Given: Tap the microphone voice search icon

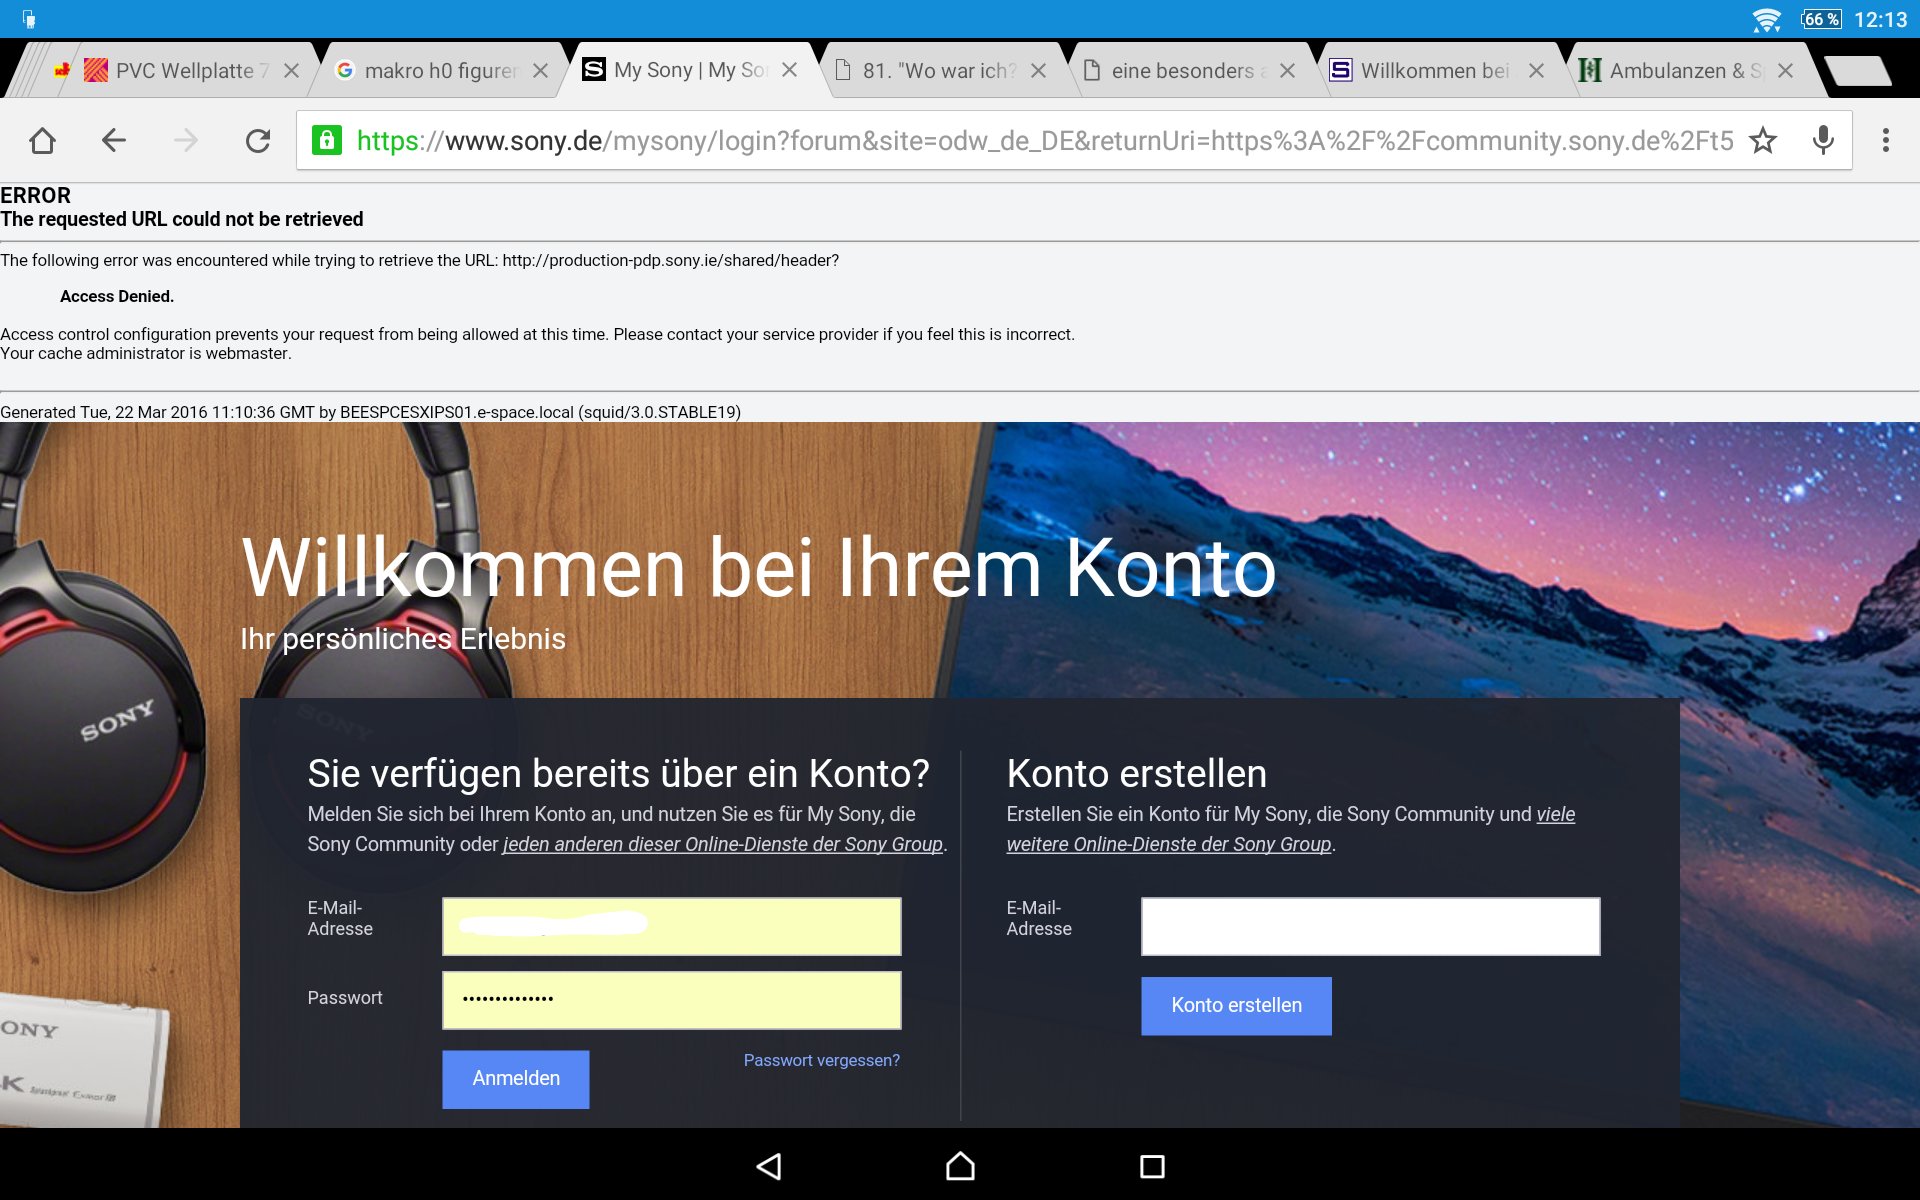Looking at the screenshot, I should coord(1823,141).
